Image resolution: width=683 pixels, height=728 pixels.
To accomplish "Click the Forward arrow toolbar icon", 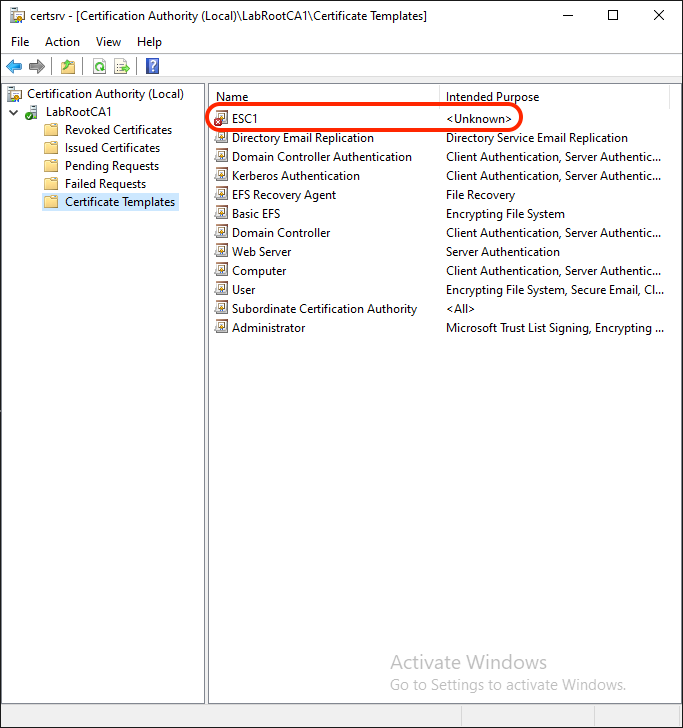I will point(37,66).
